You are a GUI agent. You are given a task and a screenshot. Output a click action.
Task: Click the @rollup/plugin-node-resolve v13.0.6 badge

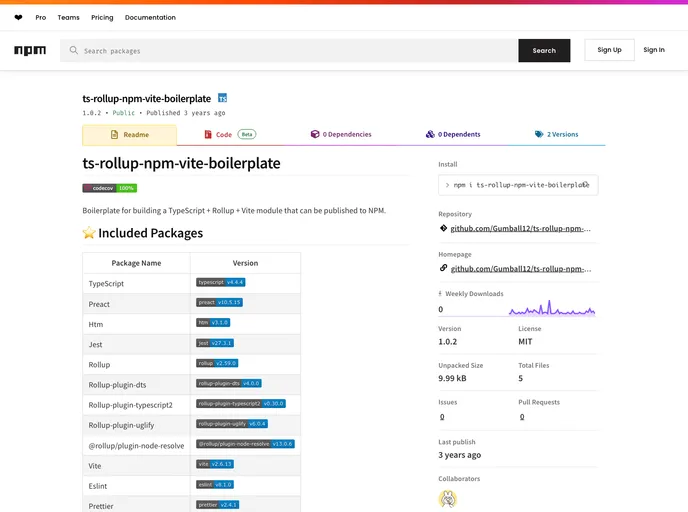tap(245, 444)
